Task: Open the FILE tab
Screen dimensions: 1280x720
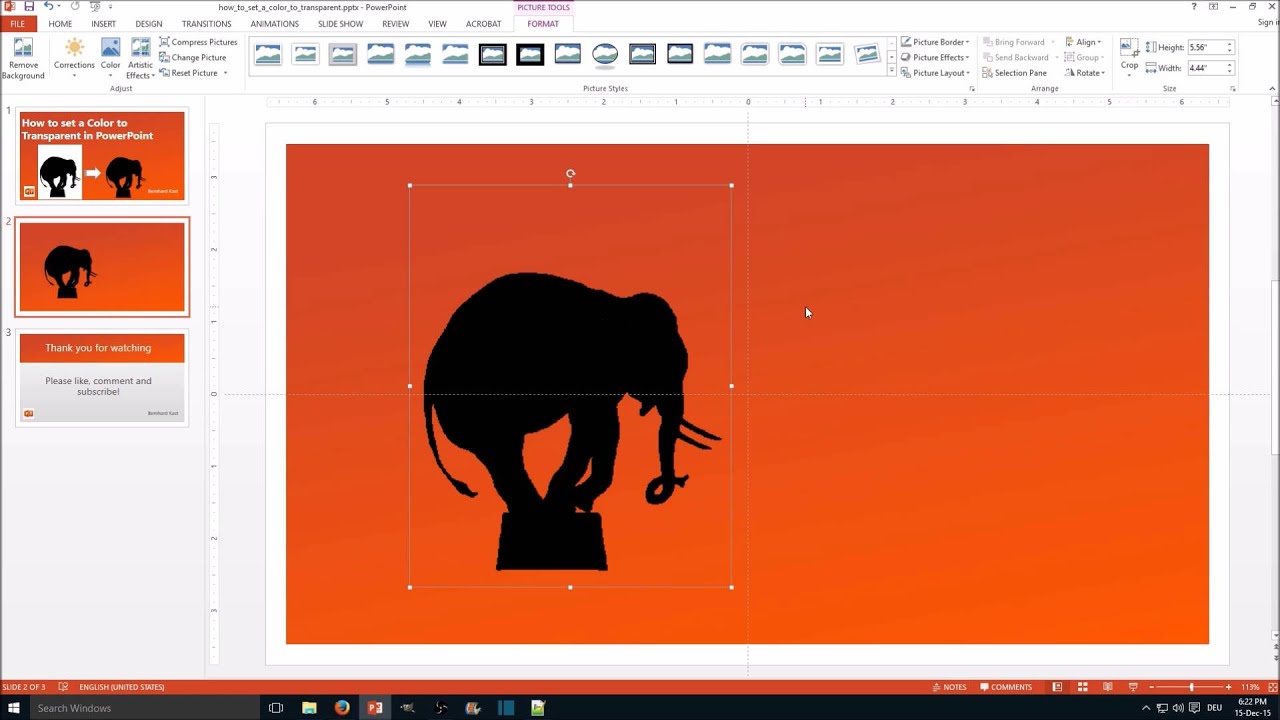Action: click(x=17, y=24)
